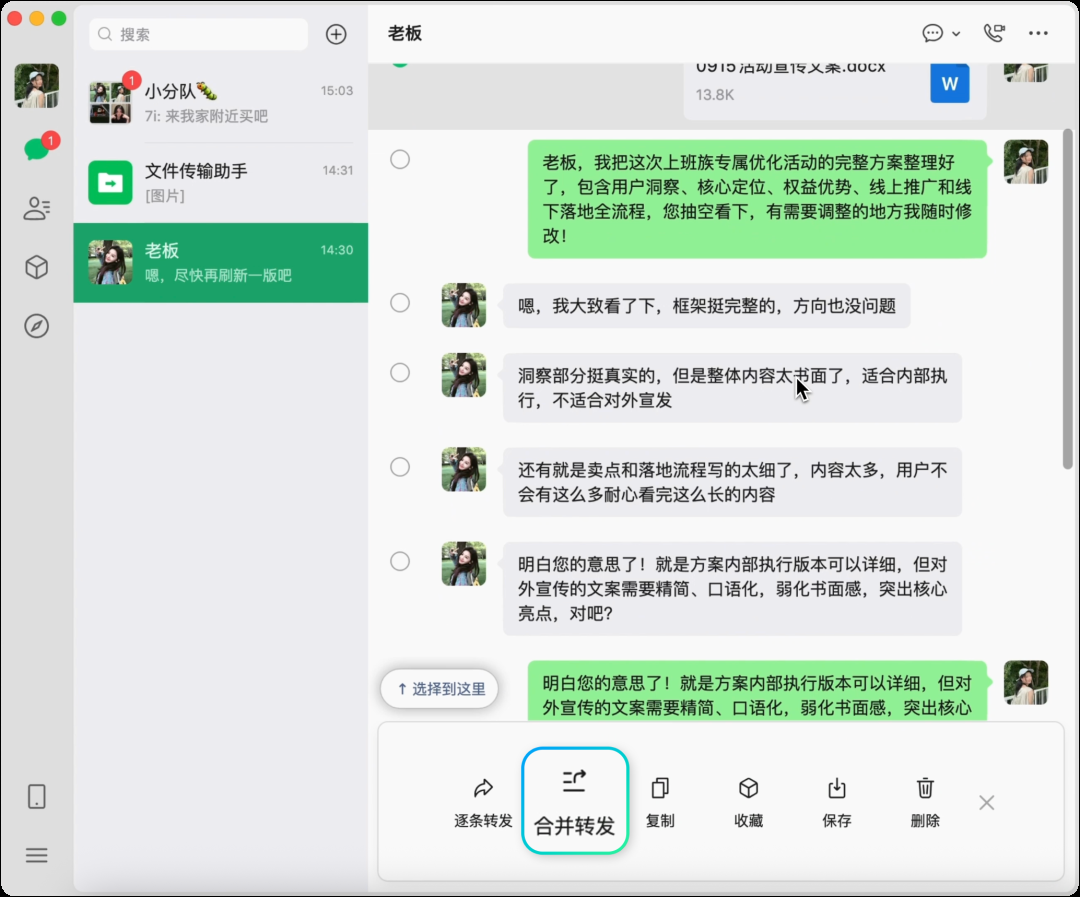Close the multi-select action bar
The width and height of the screenshot is (1080, 897).
(987, 803)
